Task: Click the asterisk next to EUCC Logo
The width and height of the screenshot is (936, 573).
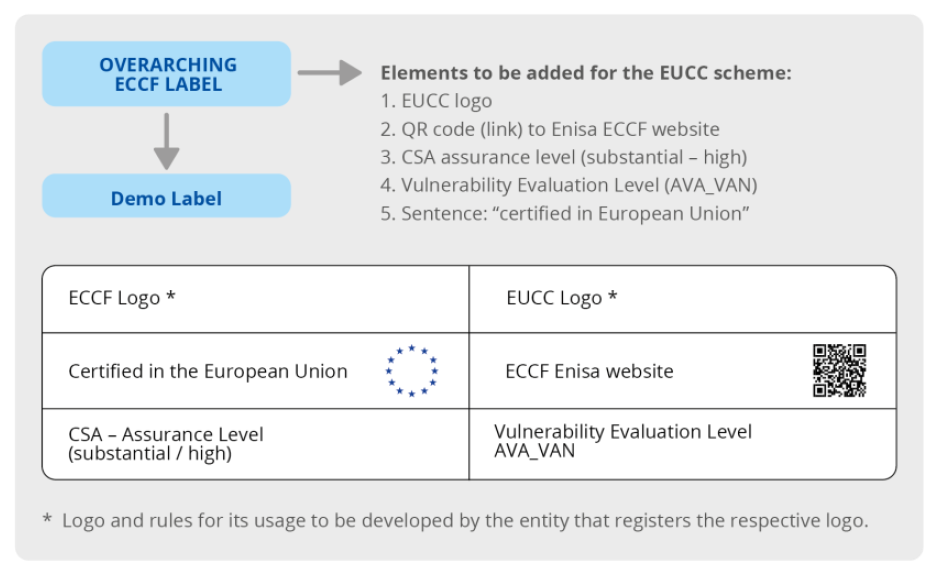Action: point(612,295)
